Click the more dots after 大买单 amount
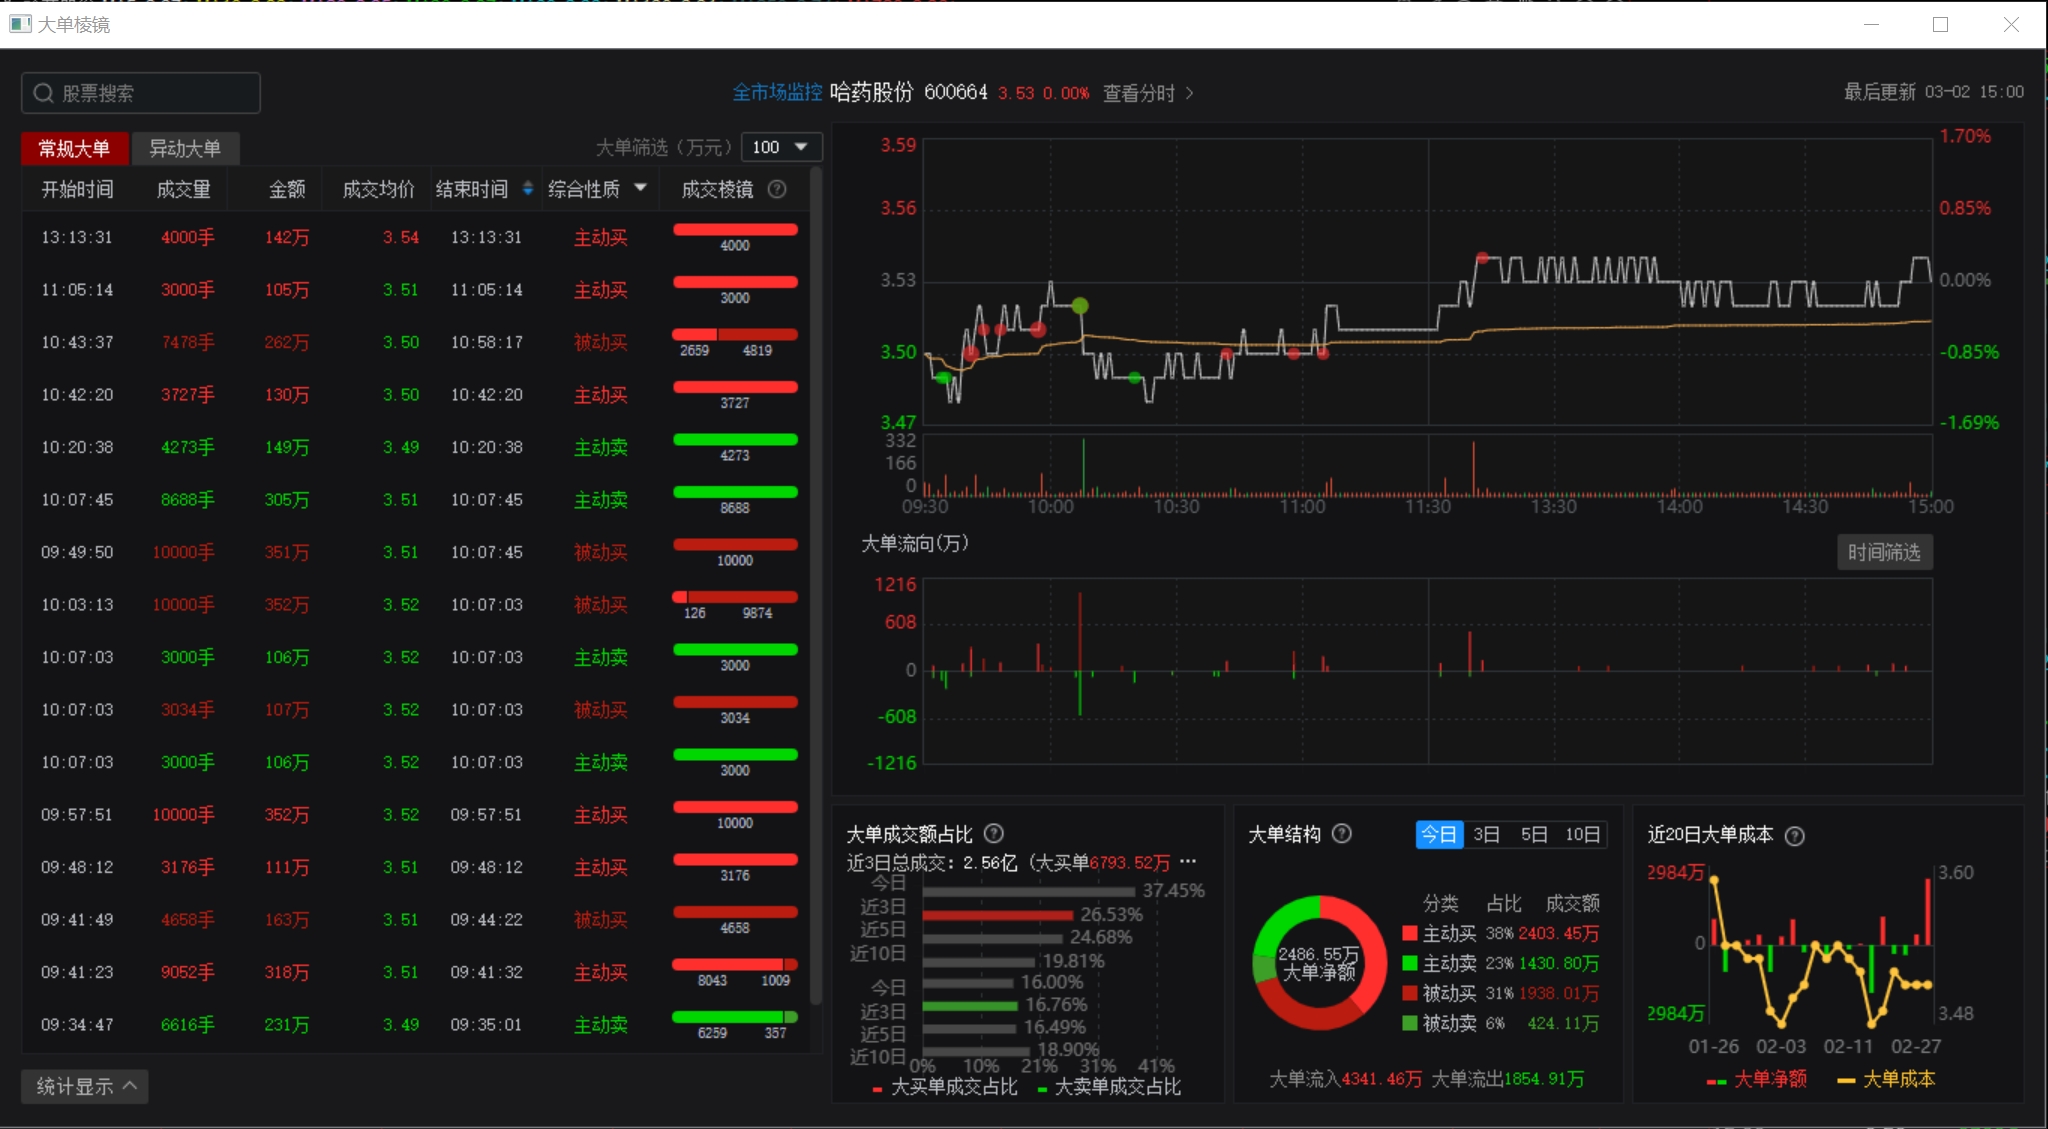Image resolution: width=2048 pixels, height=1129 pixels. click(x=1188, y=862)
